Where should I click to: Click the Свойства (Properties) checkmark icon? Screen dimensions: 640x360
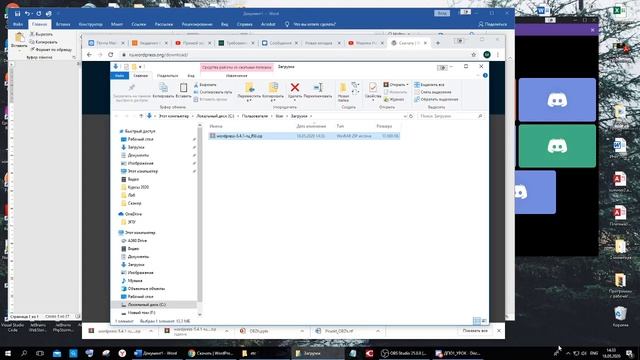point(373,87)
